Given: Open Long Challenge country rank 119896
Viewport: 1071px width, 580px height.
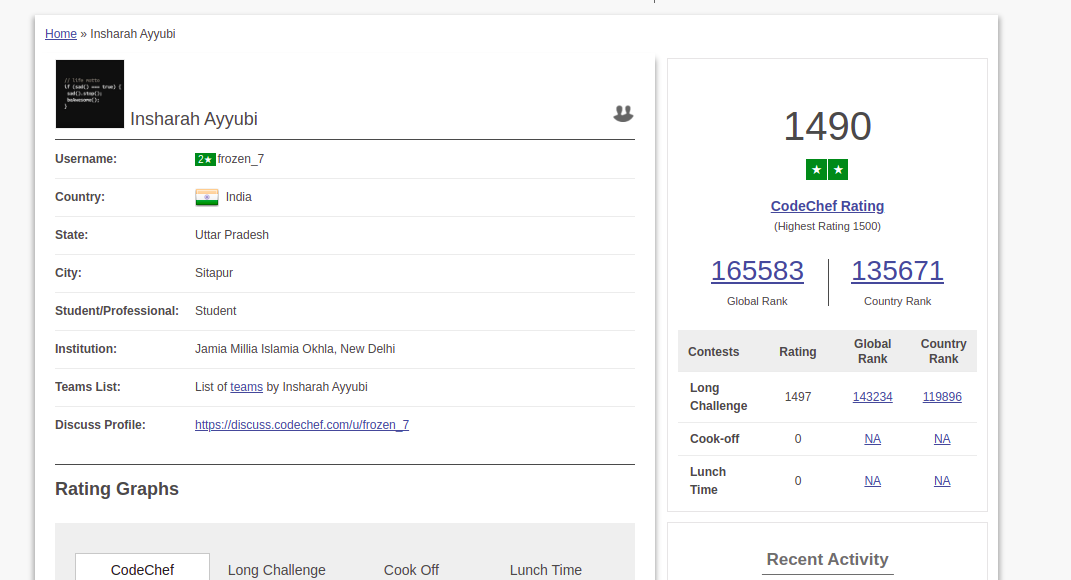Looking at the screenshot, I should coord(942,397).
